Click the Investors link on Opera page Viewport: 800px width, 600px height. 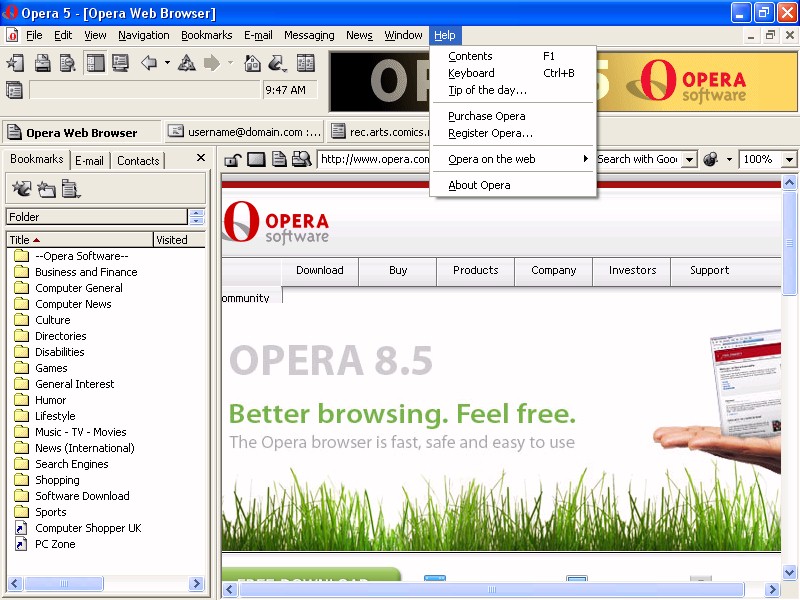click(632, 270)
